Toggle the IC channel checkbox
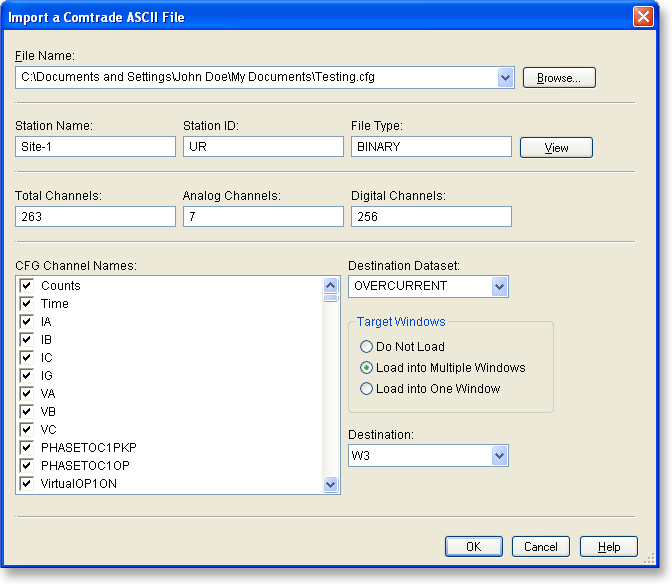Image resolution: width=672 pixels, height=584 pixels. coord(26,357)
